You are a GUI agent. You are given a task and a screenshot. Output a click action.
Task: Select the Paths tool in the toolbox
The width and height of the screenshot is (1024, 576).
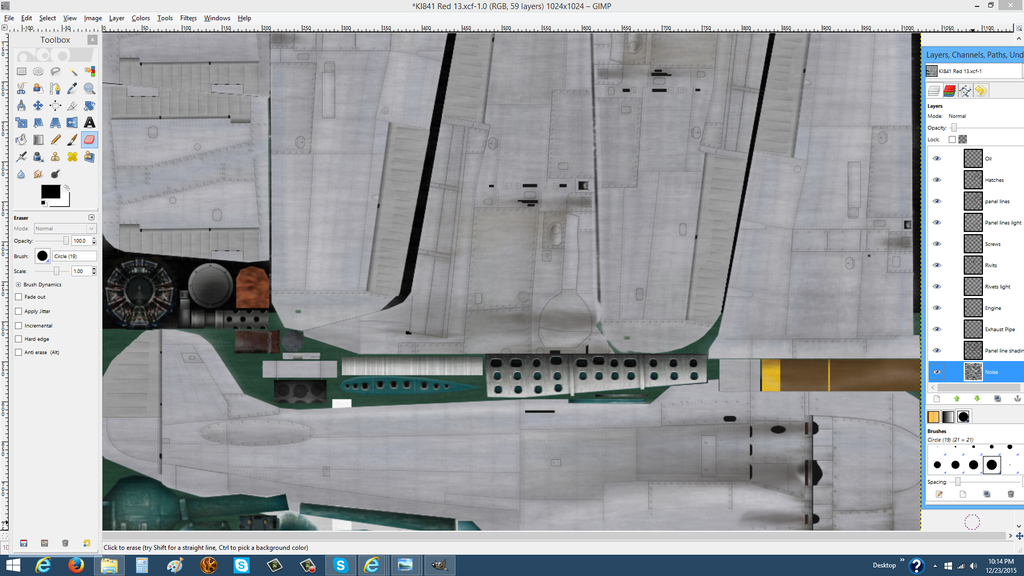(x=56, y=88)
